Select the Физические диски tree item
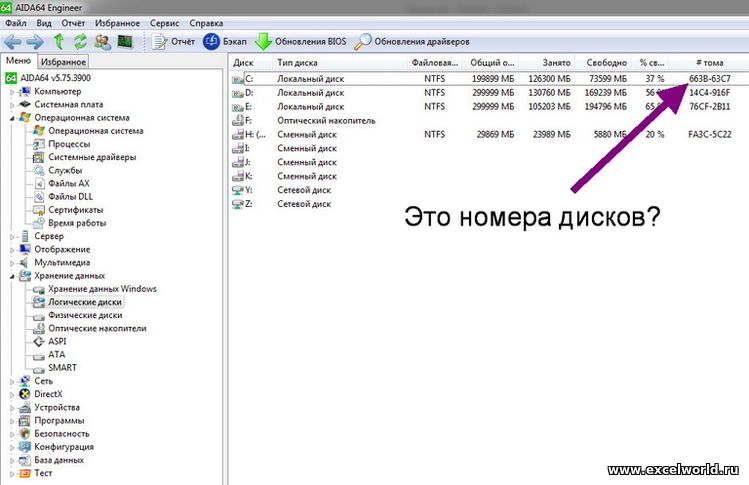This screenshot has width=749, height=485. (85, 315)
